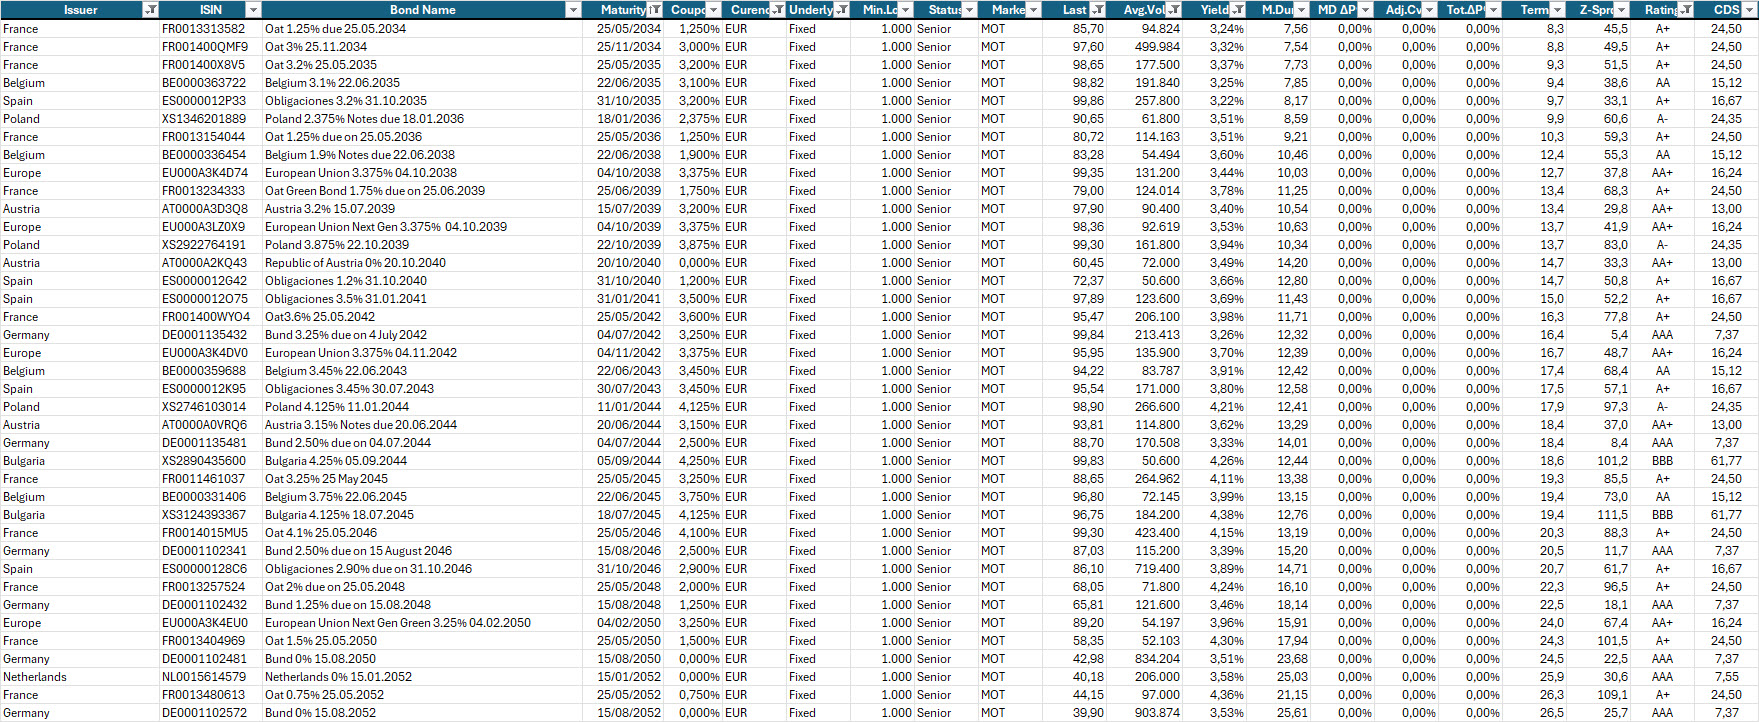Open the Yield column filter icon
The width and height of the screenshot is (1759, 722).
click(x=1237, y=10)
